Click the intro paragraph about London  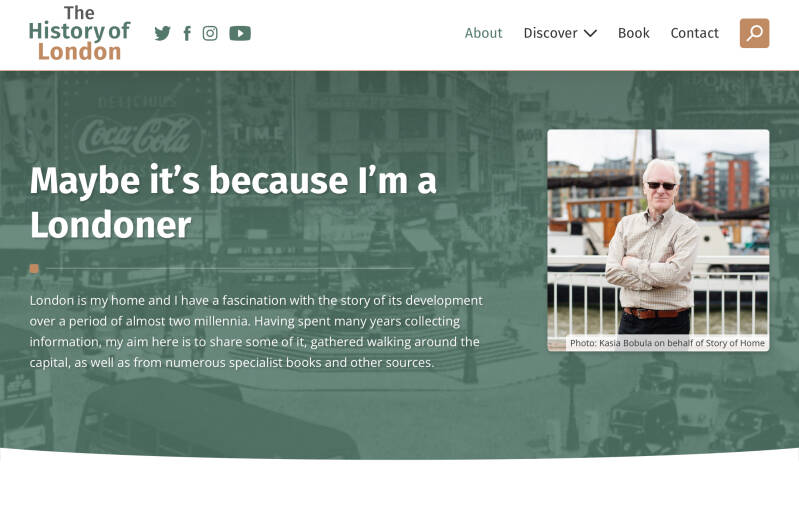coord(256,331)
